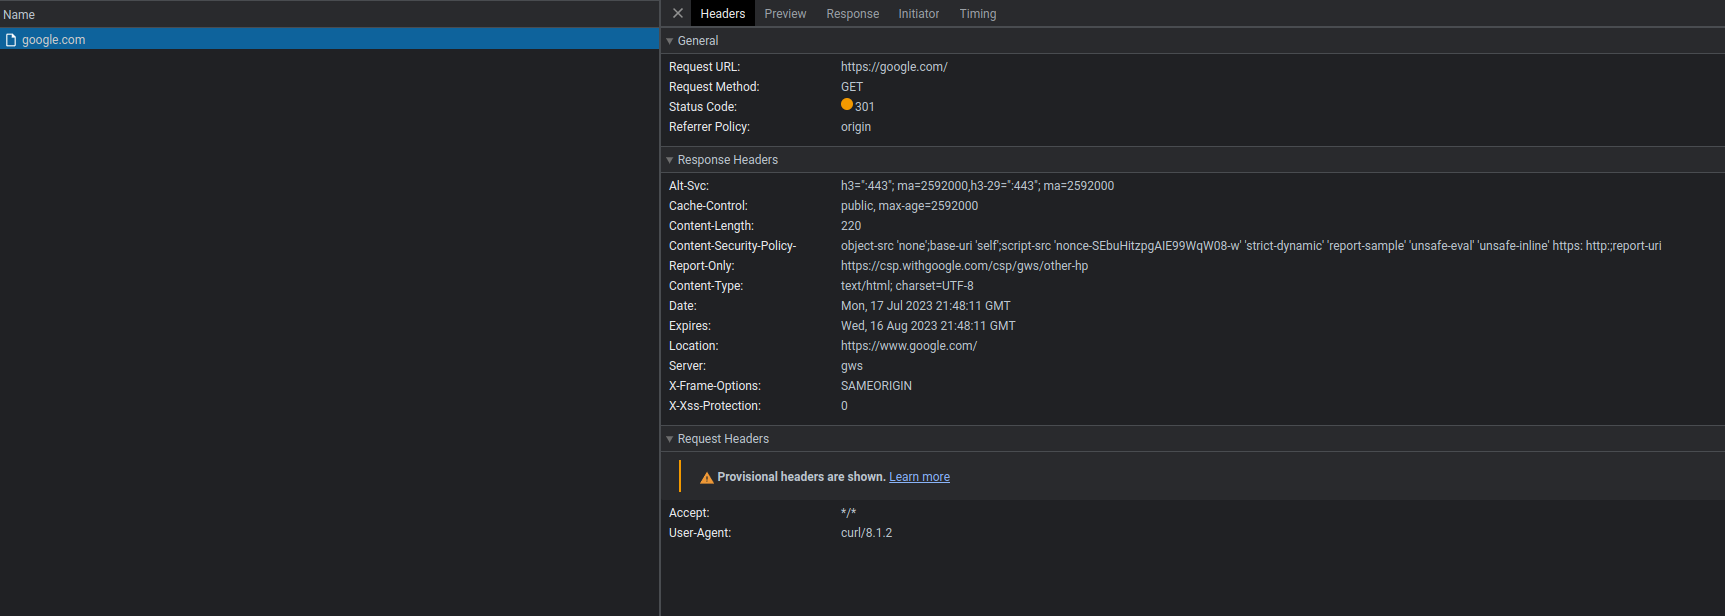Click the orange 301 status indicator dot
The height and width of the screenshot is (616, 1725).
pyautogui.click(x=847, y=105)
